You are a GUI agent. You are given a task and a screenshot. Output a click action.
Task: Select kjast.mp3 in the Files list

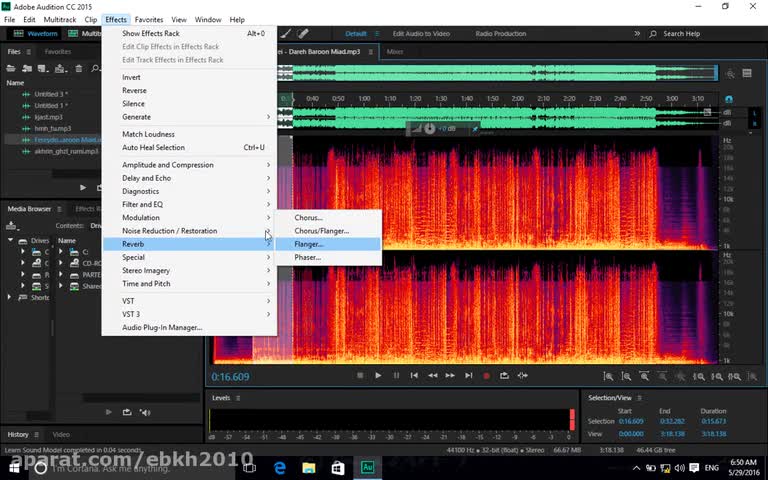[x=49, y=117]
